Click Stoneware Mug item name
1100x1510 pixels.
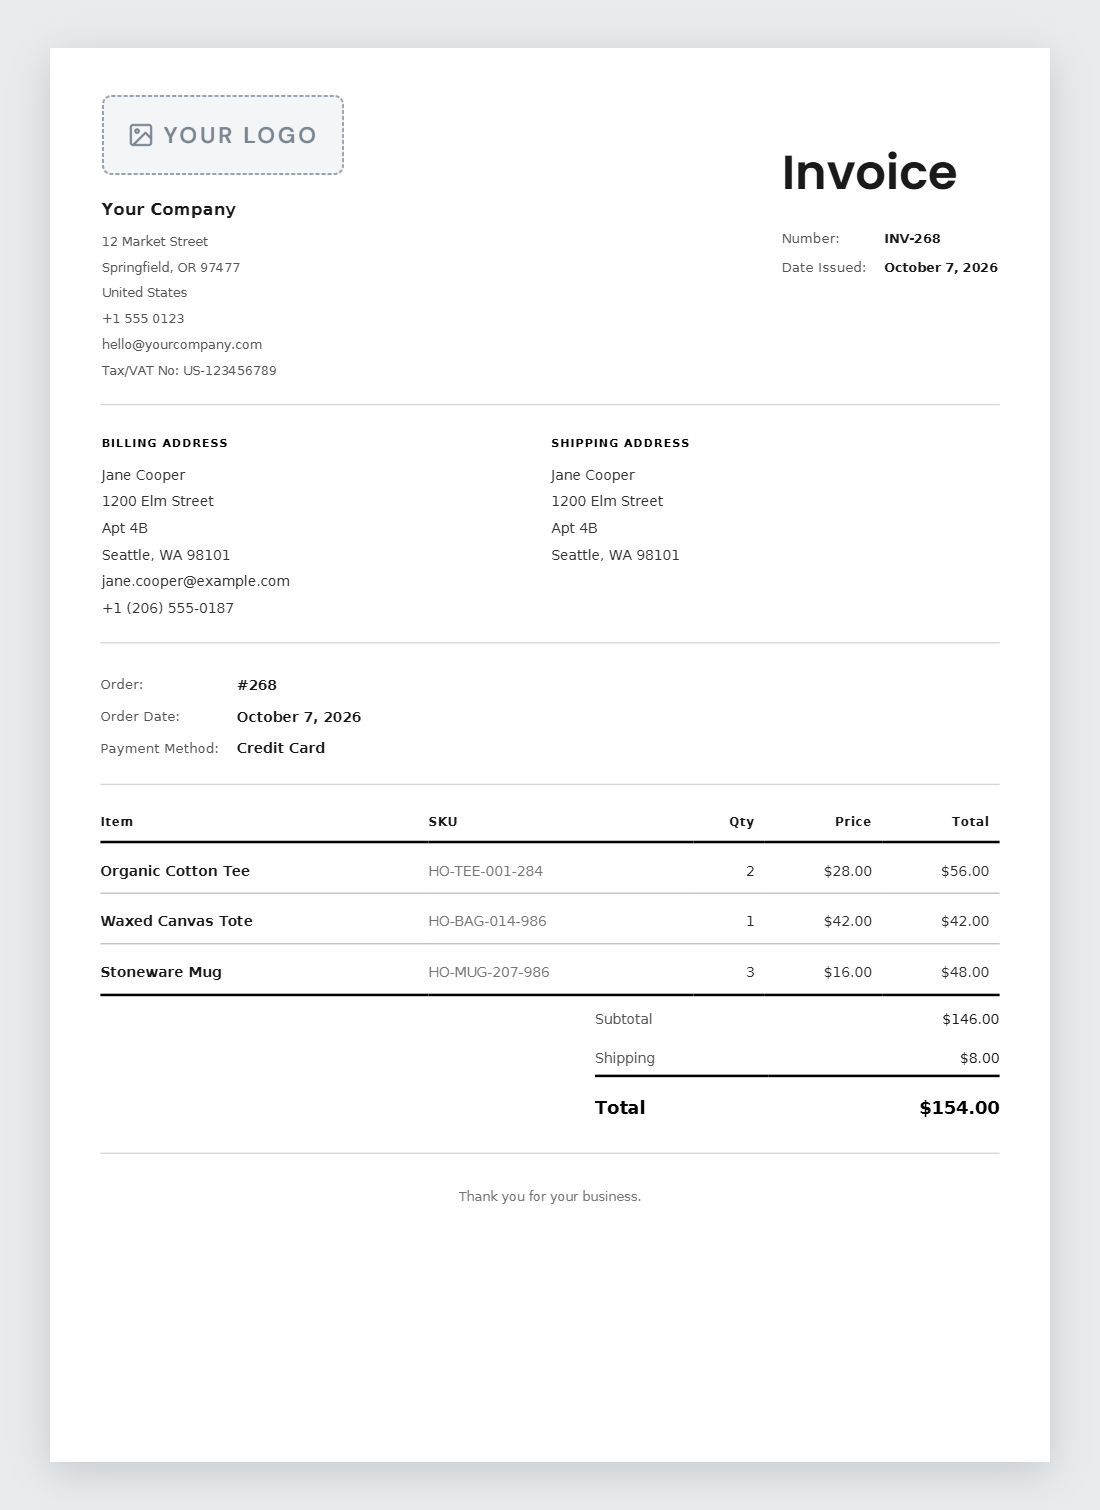161,972
